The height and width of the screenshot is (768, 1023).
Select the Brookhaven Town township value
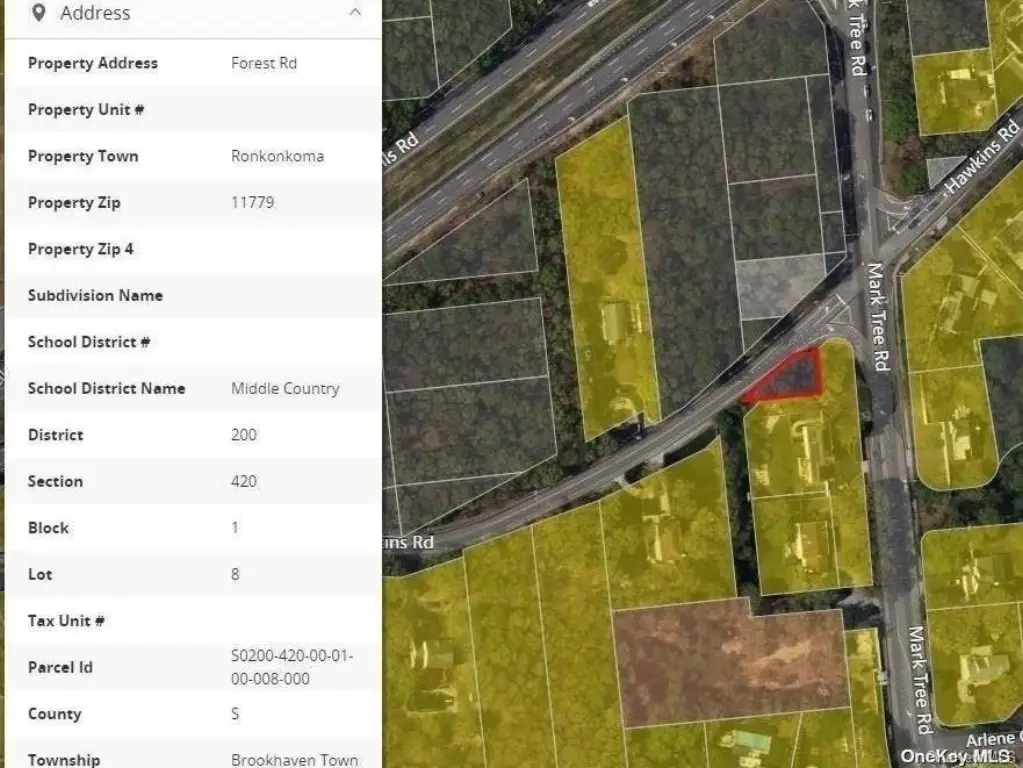coord(294,760)
